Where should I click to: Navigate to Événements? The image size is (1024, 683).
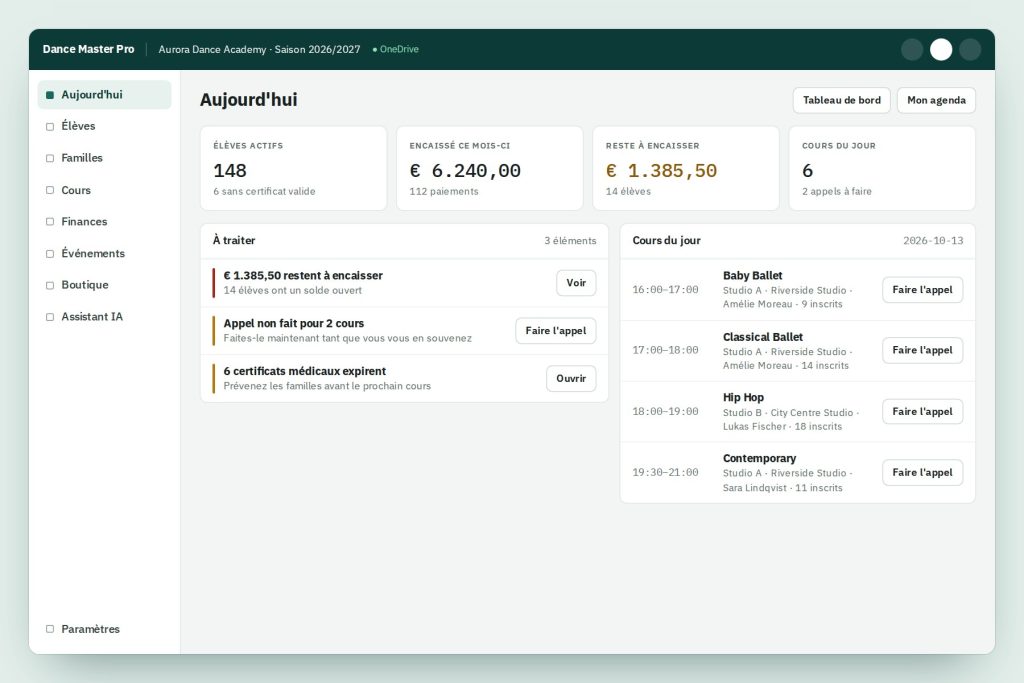(104, 253)
